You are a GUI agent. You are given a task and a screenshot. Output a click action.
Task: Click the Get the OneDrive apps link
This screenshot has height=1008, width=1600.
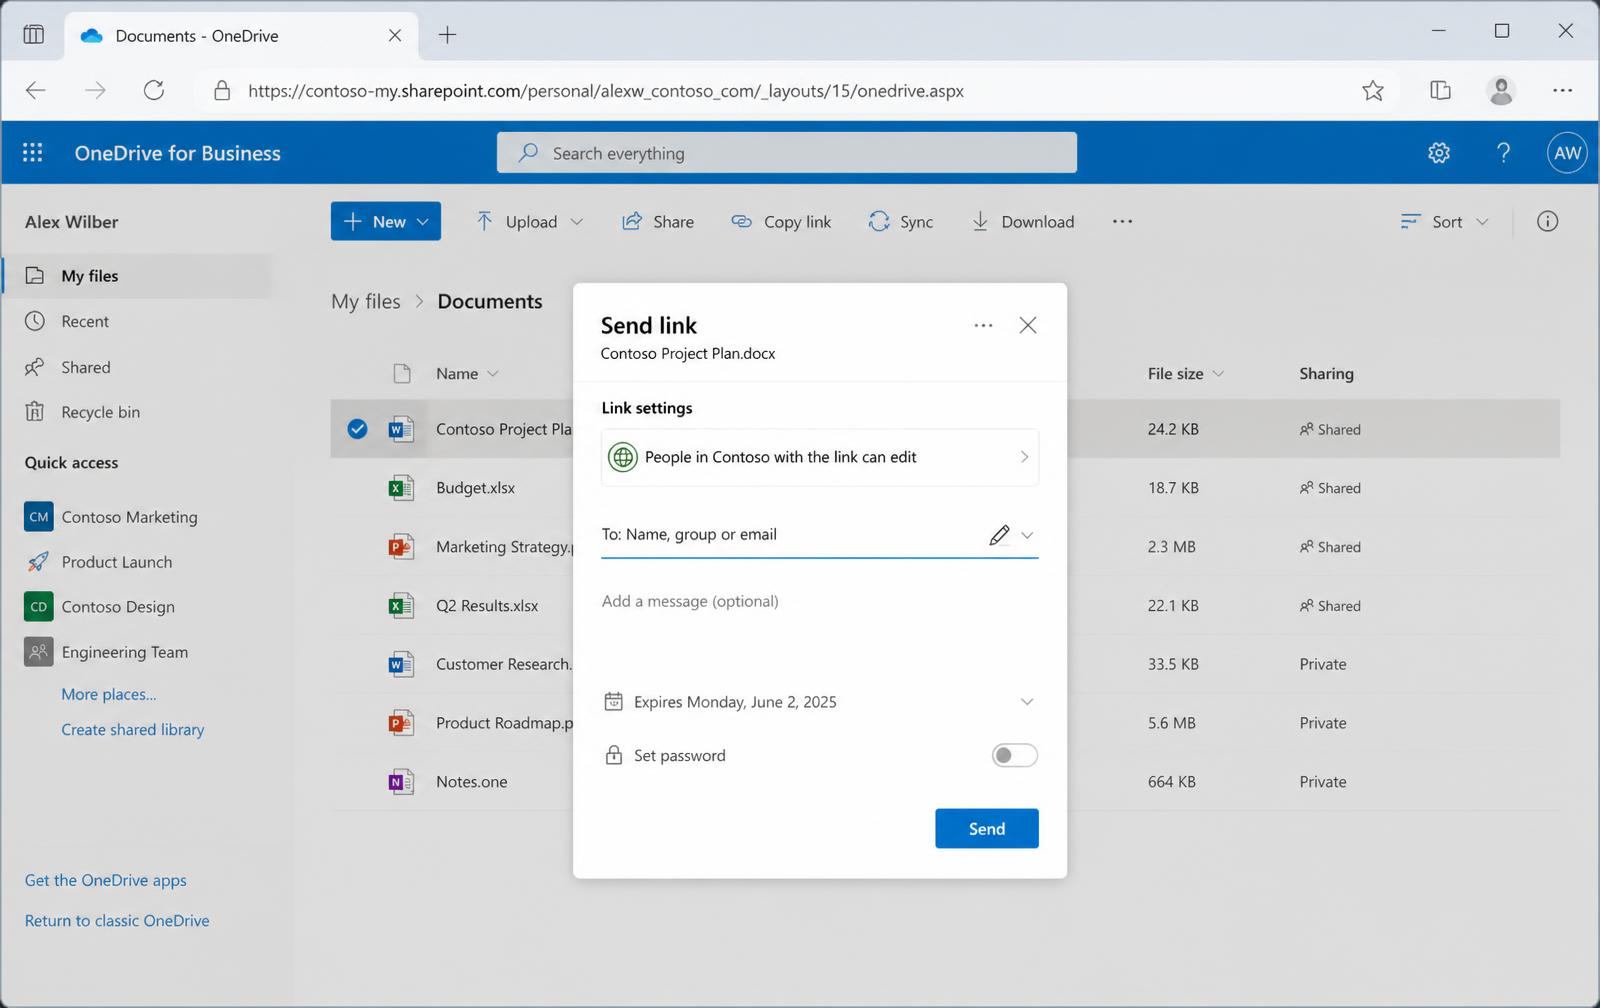coord(106,881)
